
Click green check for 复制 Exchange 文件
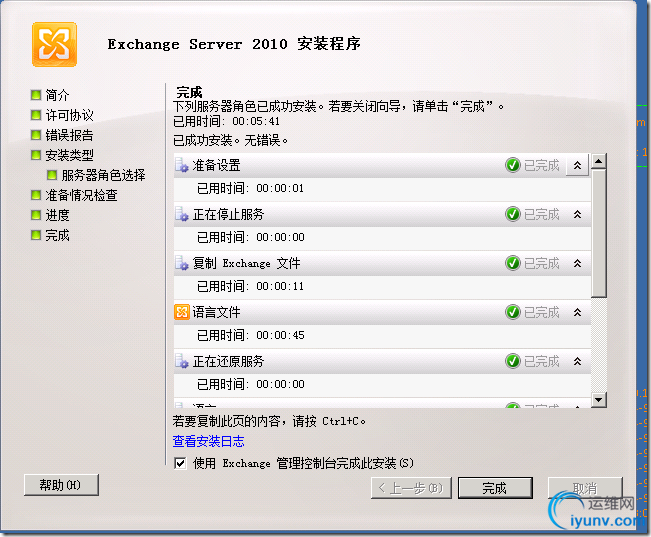coord(513,263)
